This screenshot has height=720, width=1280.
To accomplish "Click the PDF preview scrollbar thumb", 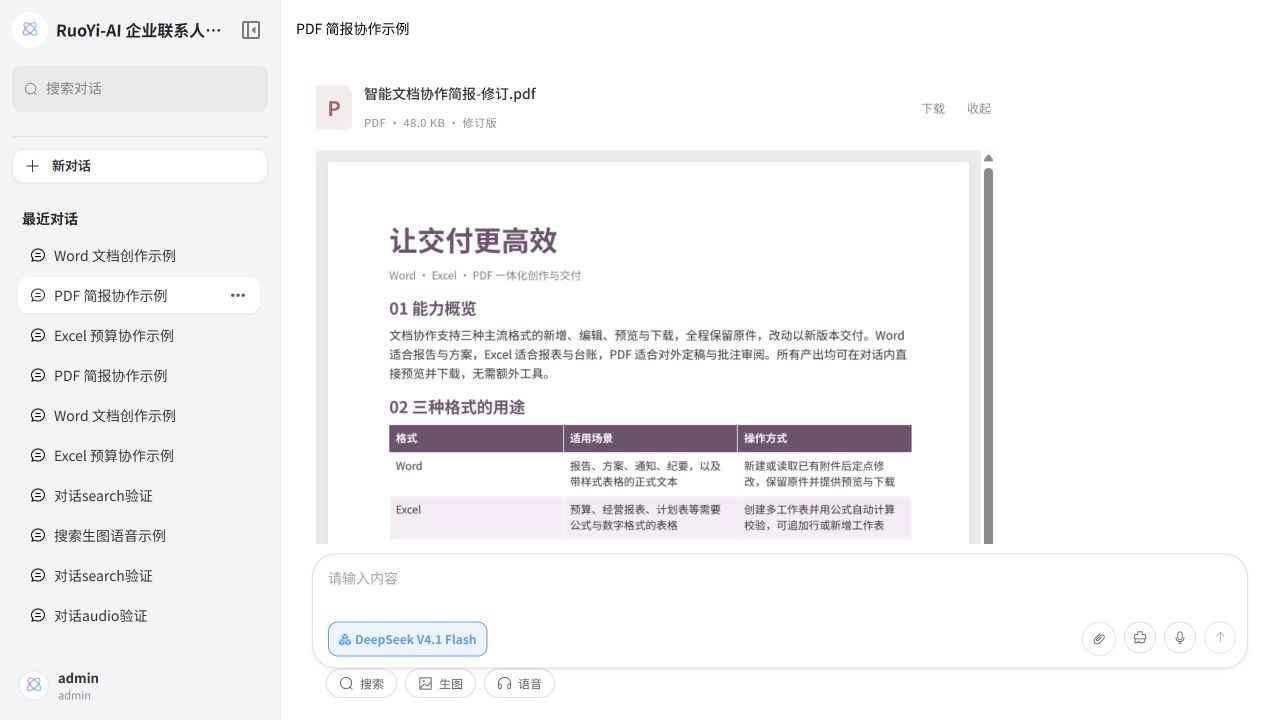I will pos(988,356).
